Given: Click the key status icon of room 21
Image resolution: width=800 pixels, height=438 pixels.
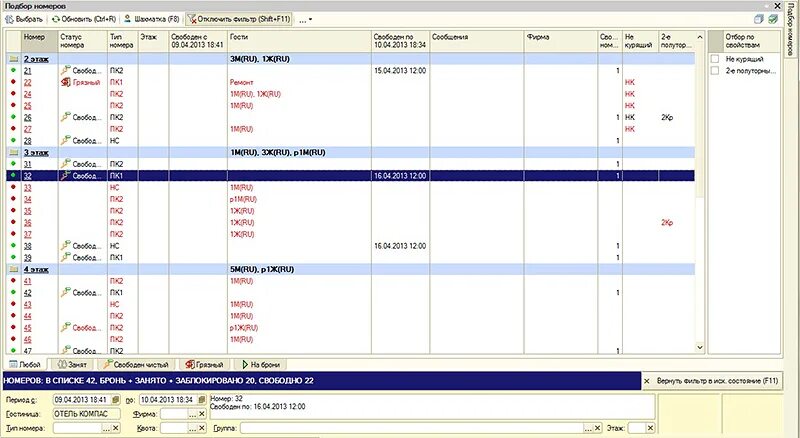Looking at the screenshot, I should 65,70.
